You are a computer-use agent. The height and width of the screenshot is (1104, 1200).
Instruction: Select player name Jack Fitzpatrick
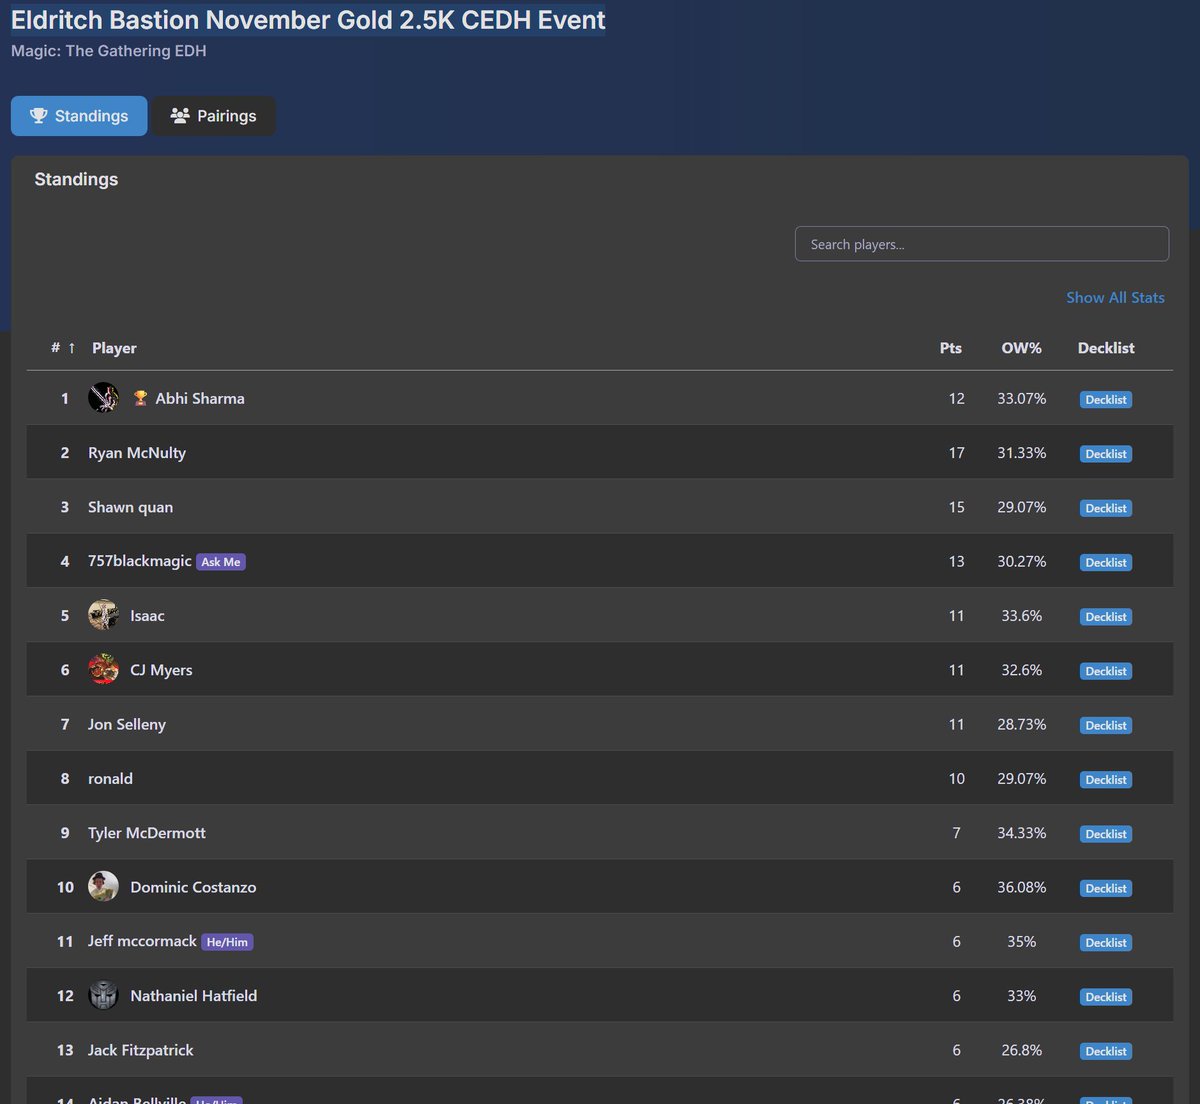click(x=141, y=1050)
